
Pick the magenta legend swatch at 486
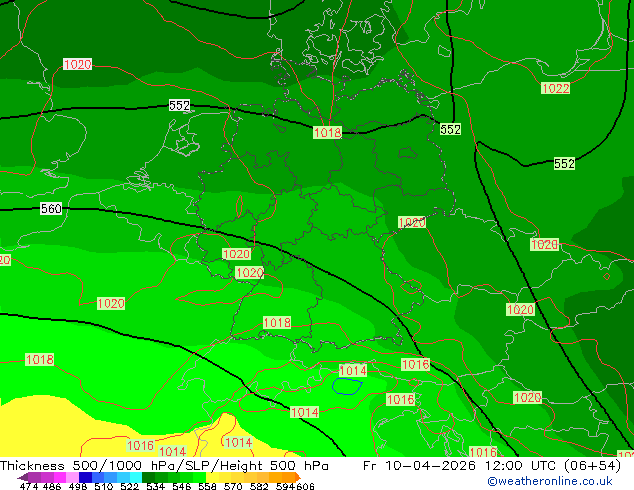coord(60,477)
